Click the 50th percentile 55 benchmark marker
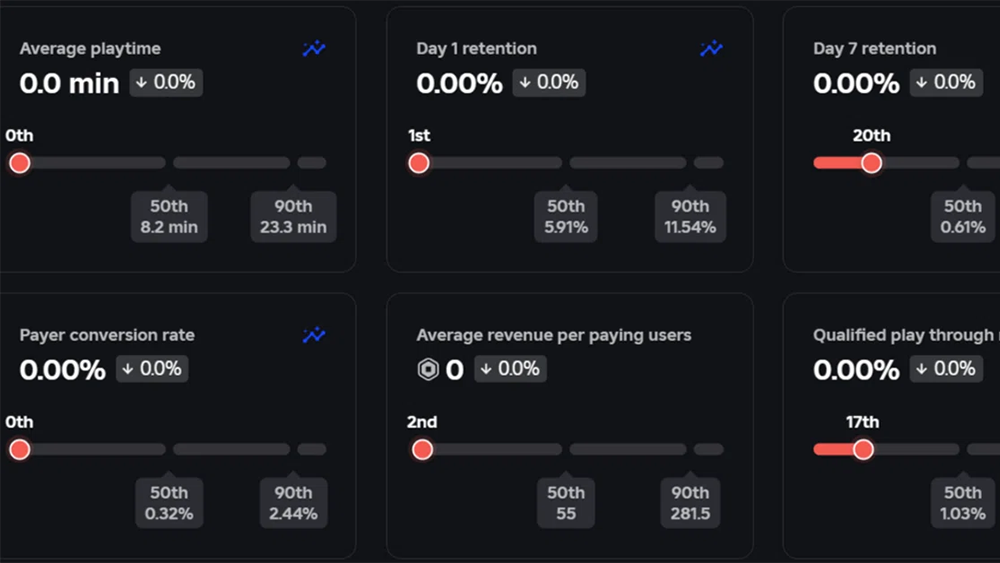Image resolution: width=1000 pixels, height=563 pixels. tap(566, 503)
